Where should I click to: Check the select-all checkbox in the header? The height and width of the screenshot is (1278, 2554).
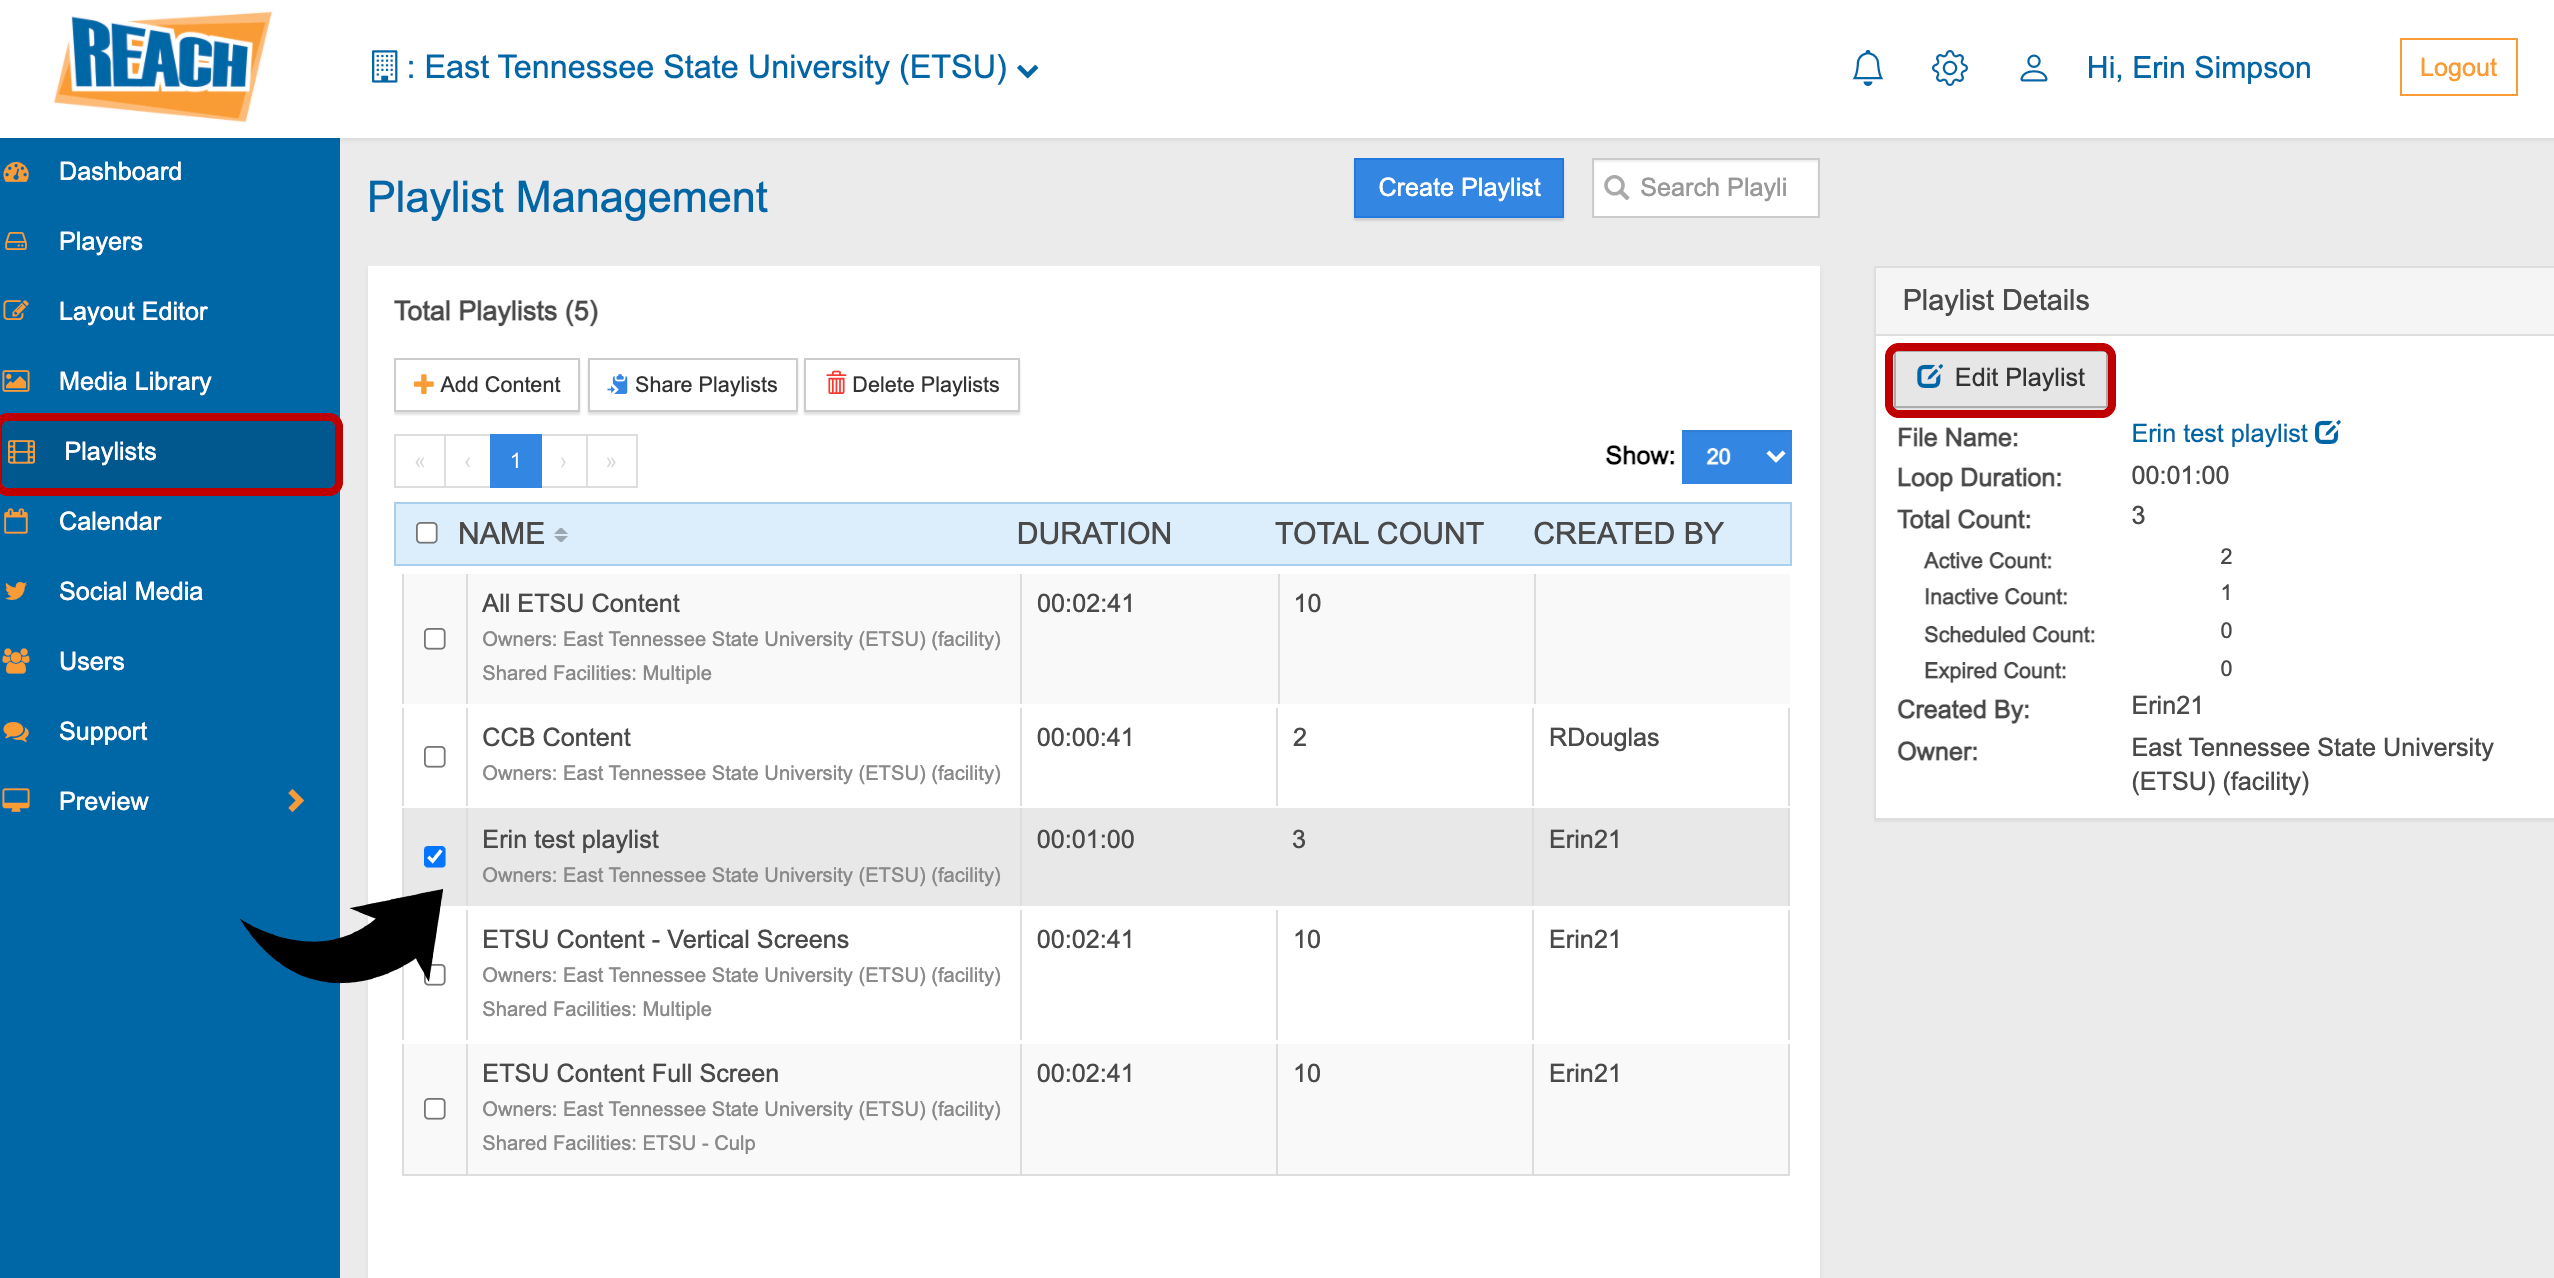click(426, 533)
